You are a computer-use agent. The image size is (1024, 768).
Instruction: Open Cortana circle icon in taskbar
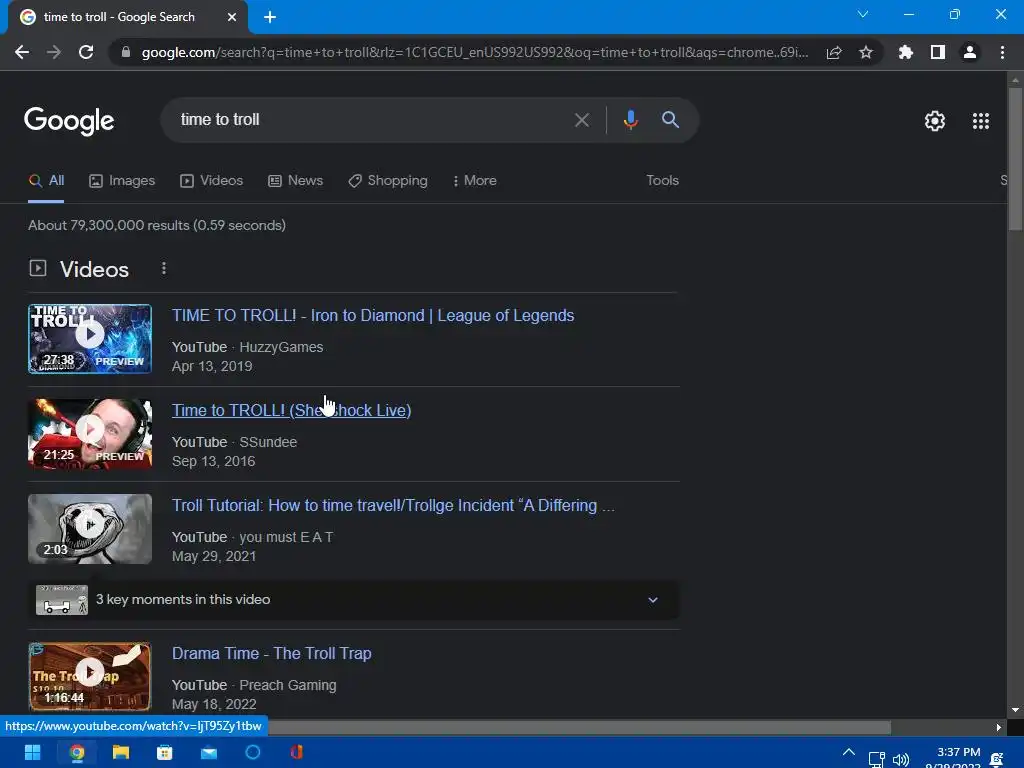[x=253, y=752]
